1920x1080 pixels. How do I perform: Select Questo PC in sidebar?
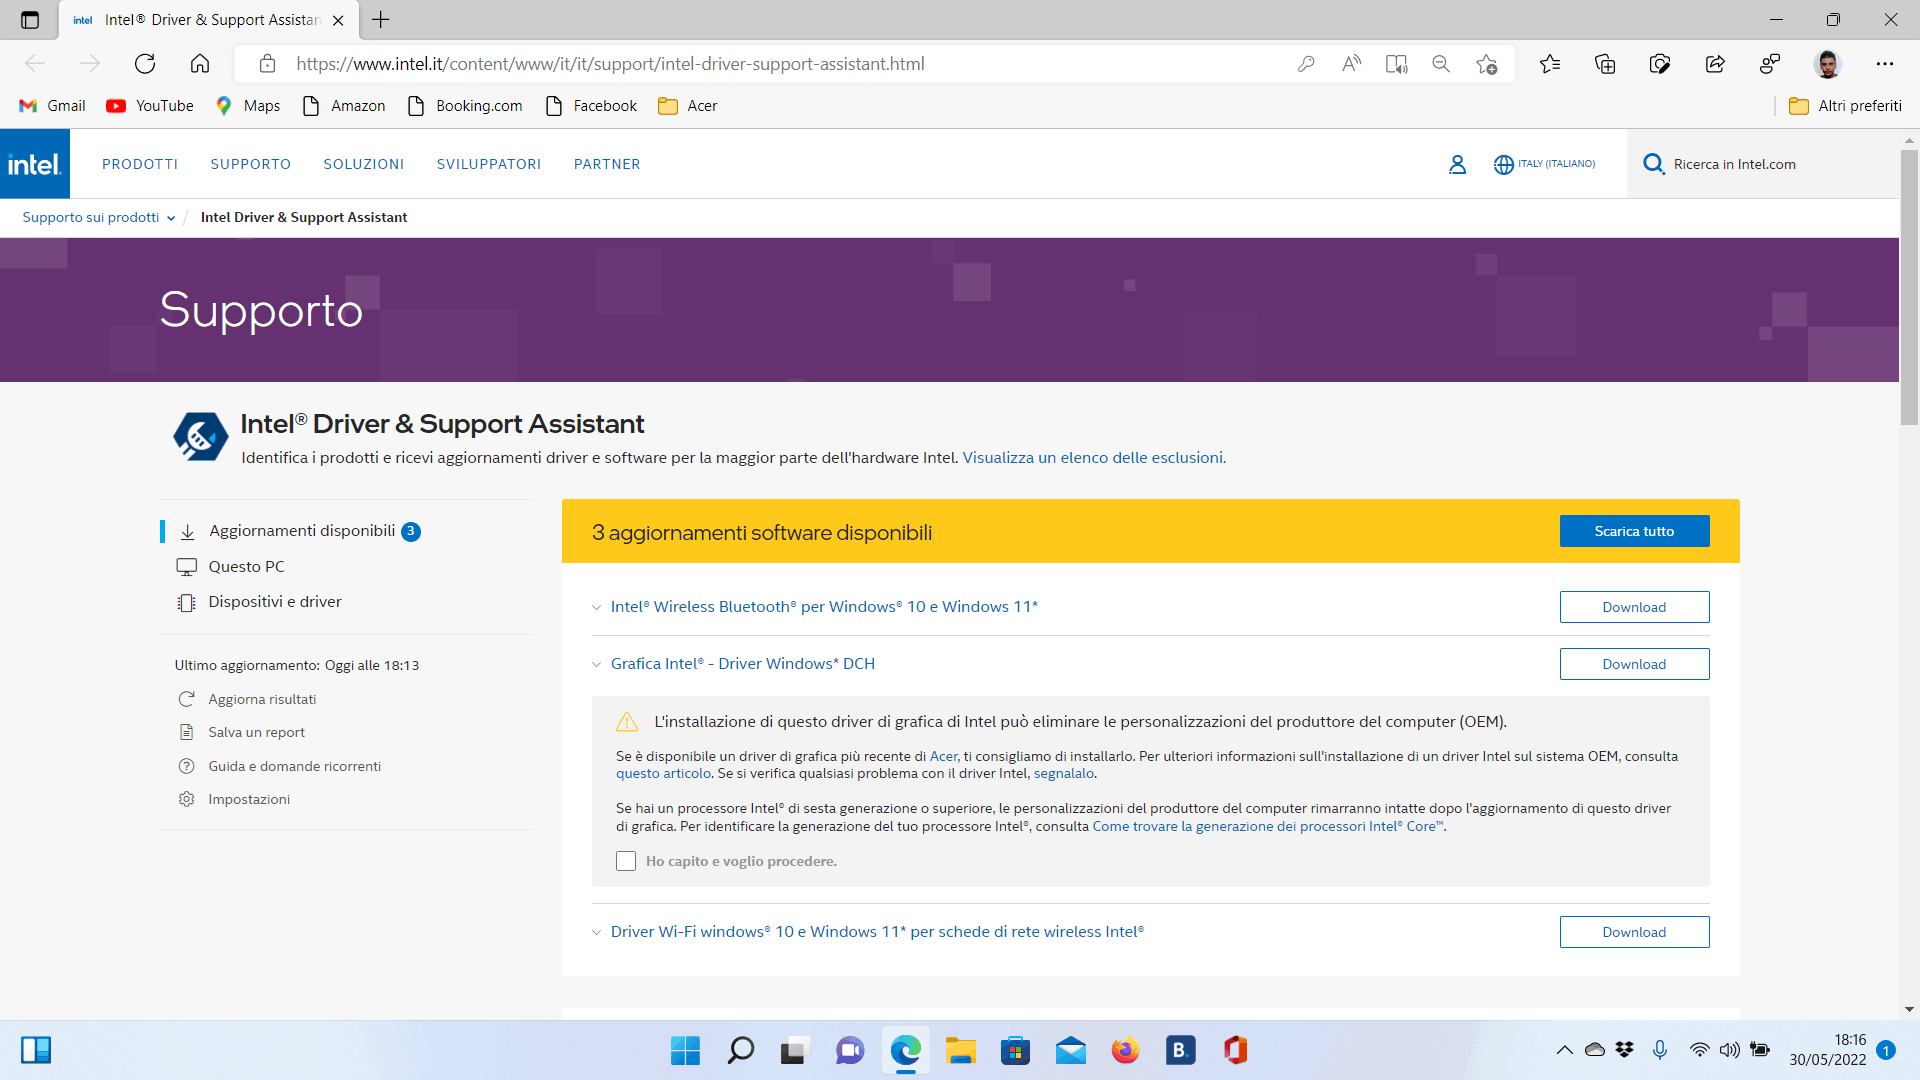(246, 566)
